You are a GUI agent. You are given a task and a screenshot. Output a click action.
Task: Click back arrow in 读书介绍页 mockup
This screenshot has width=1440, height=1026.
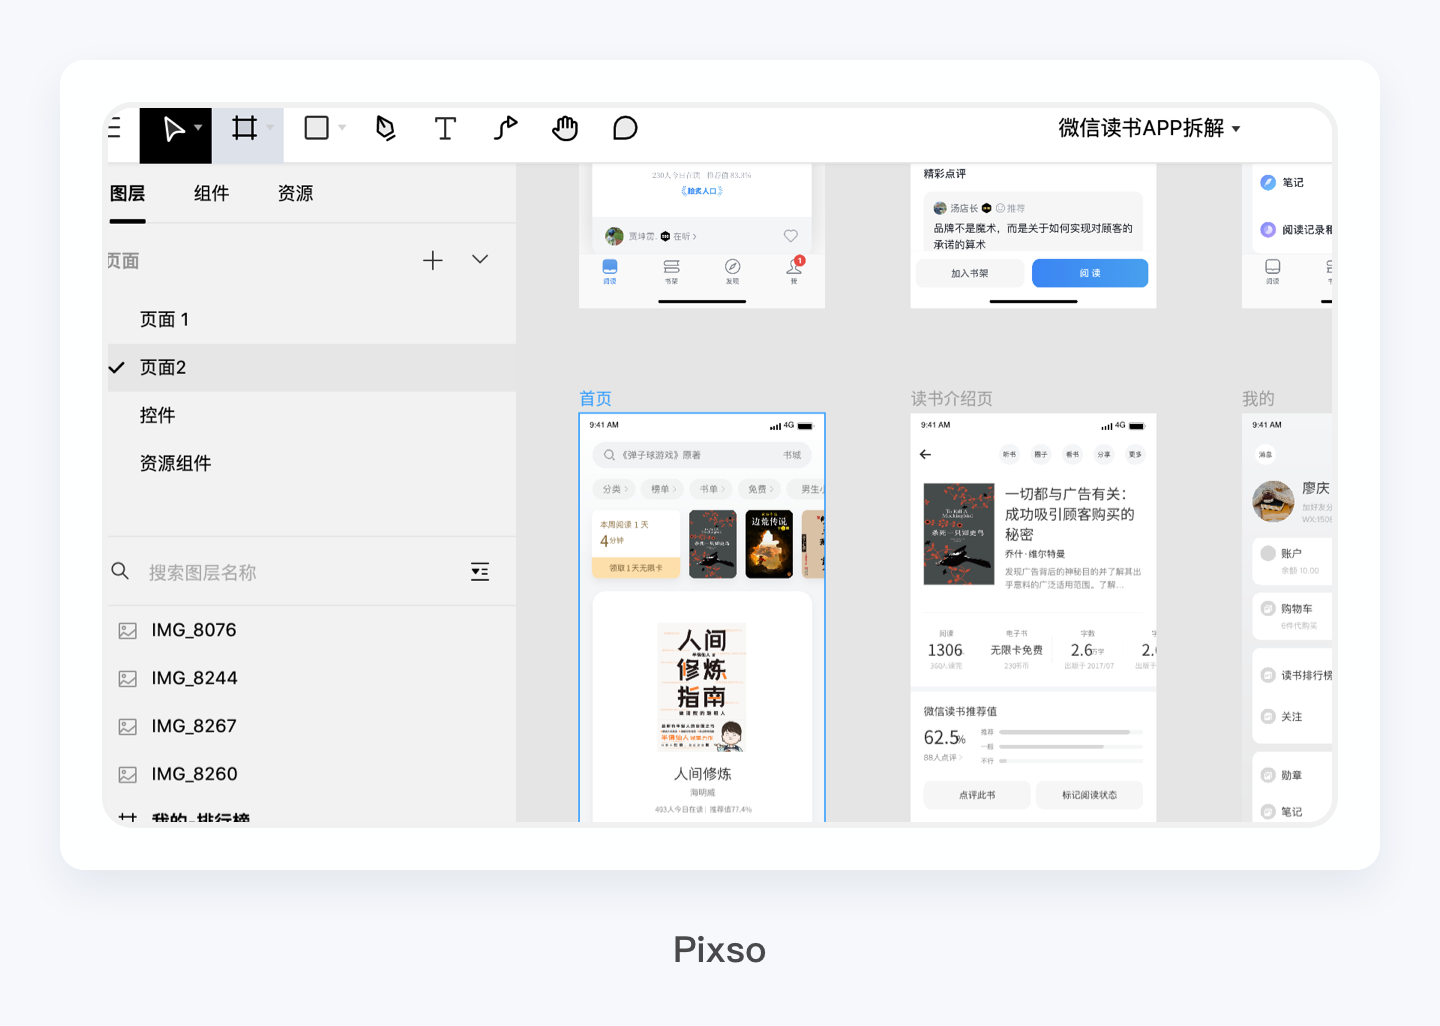pyautogui.click(x=926, y=454)
